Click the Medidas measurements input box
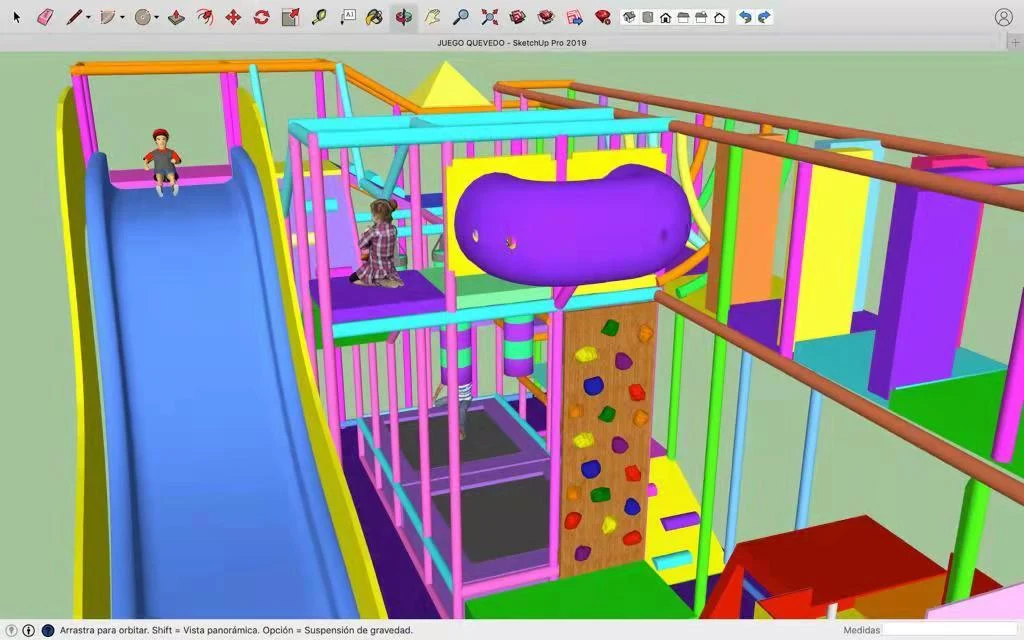Viewport: 1024px width, 640px height. pos(951,630)
